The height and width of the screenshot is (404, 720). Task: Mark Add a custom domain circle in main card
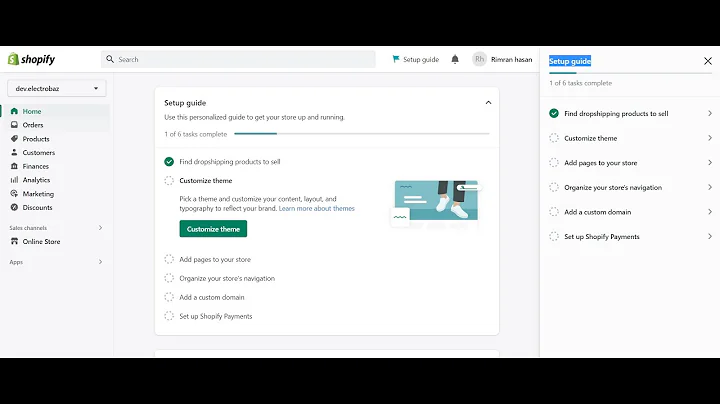(169, 297)
